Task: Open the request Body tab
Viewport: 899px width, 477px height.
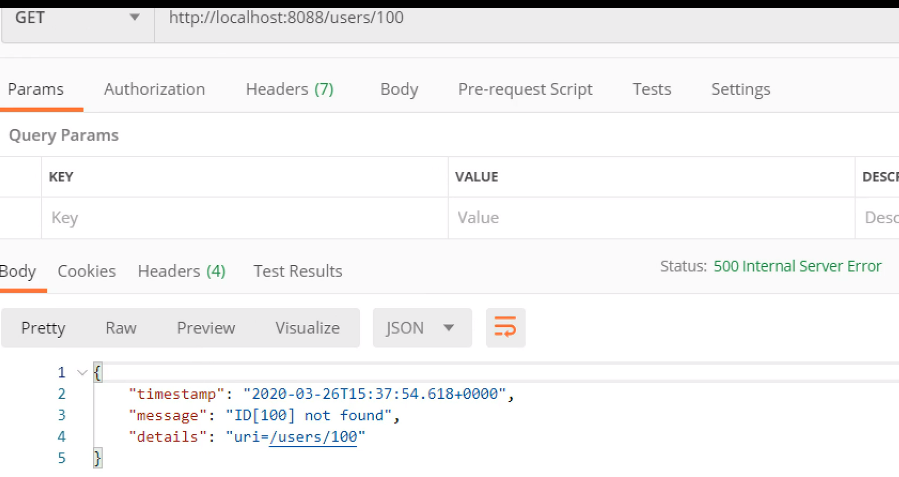Action: coord(399,89)
